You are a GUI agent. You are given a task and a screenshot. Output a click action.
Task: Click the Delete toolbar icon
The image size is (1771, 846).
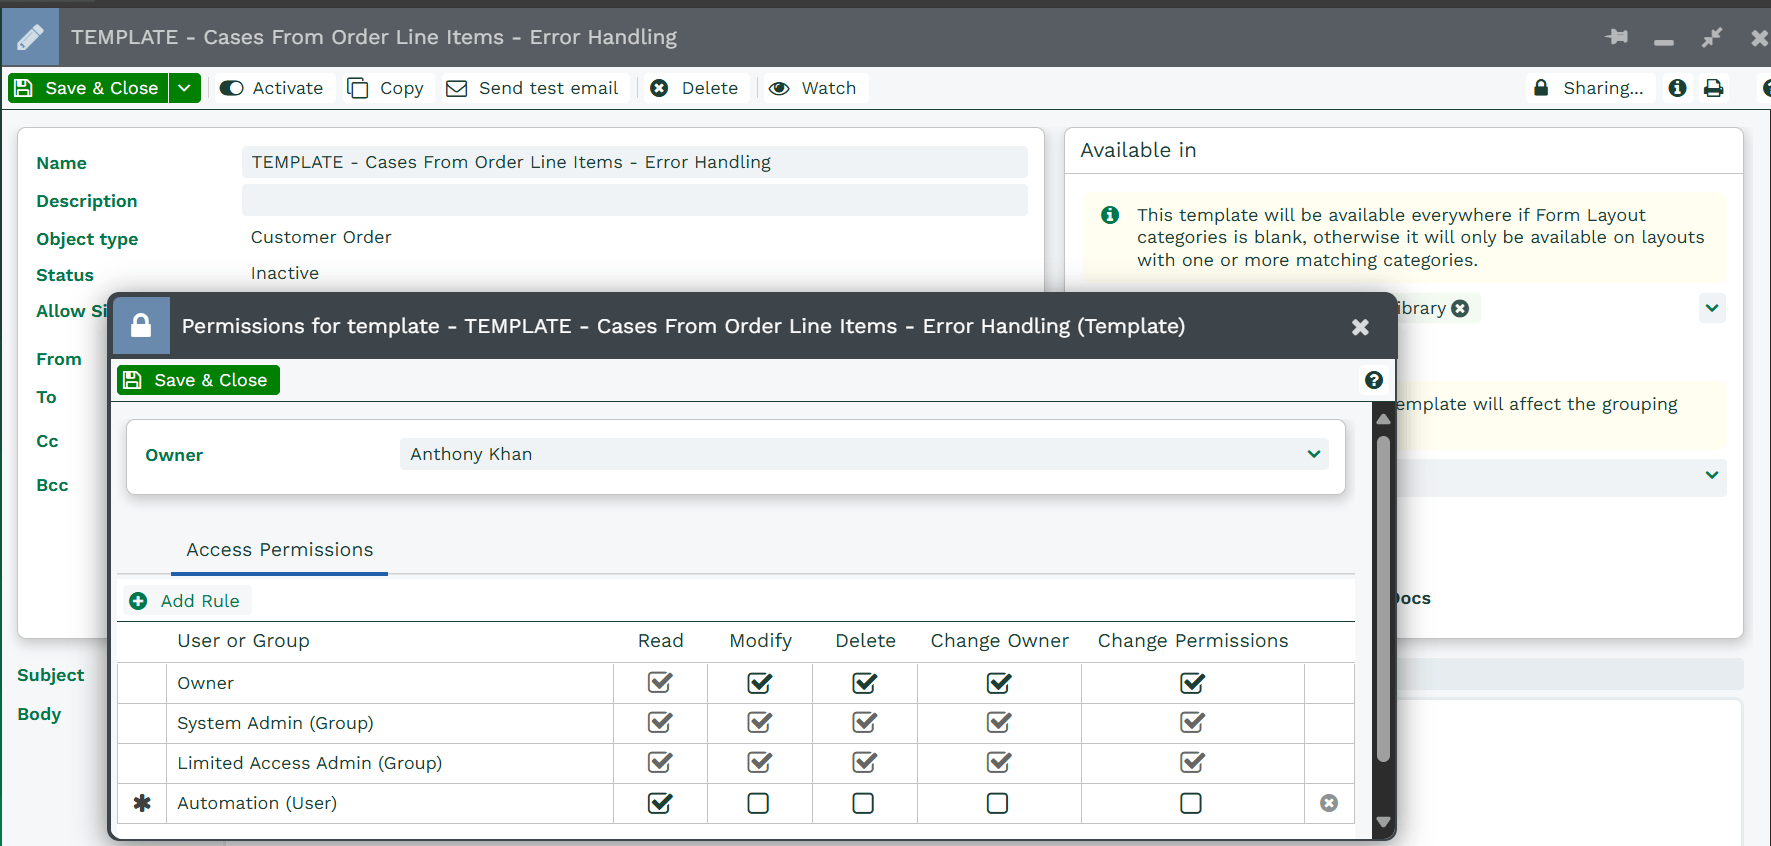pos(659,88)
